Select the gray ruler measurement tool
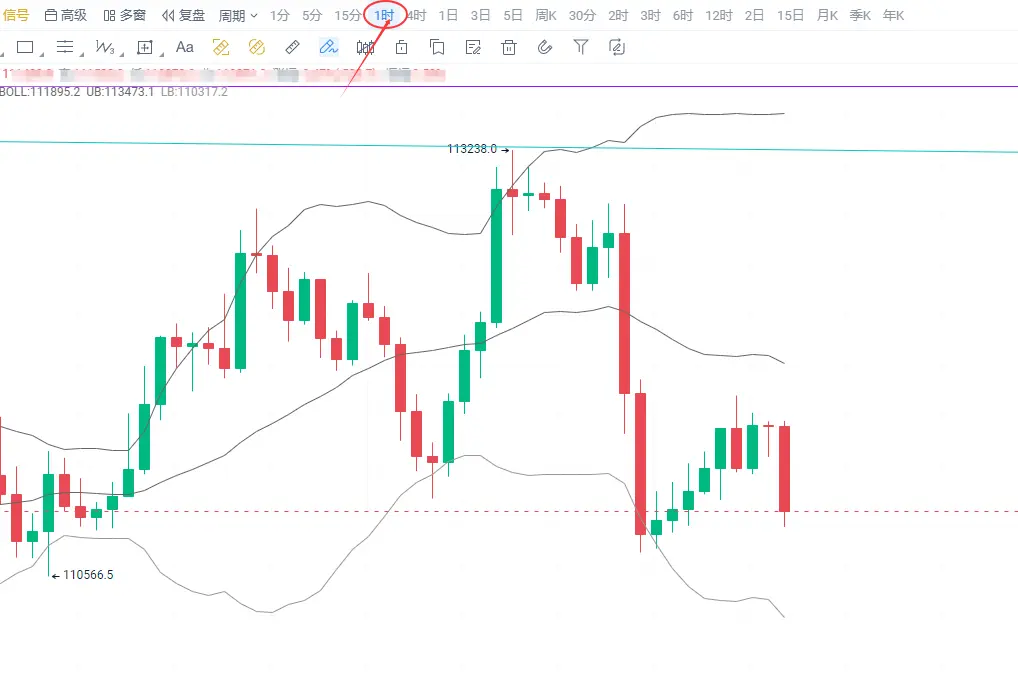Viewport: 1018px width, 682px height. 292,47
